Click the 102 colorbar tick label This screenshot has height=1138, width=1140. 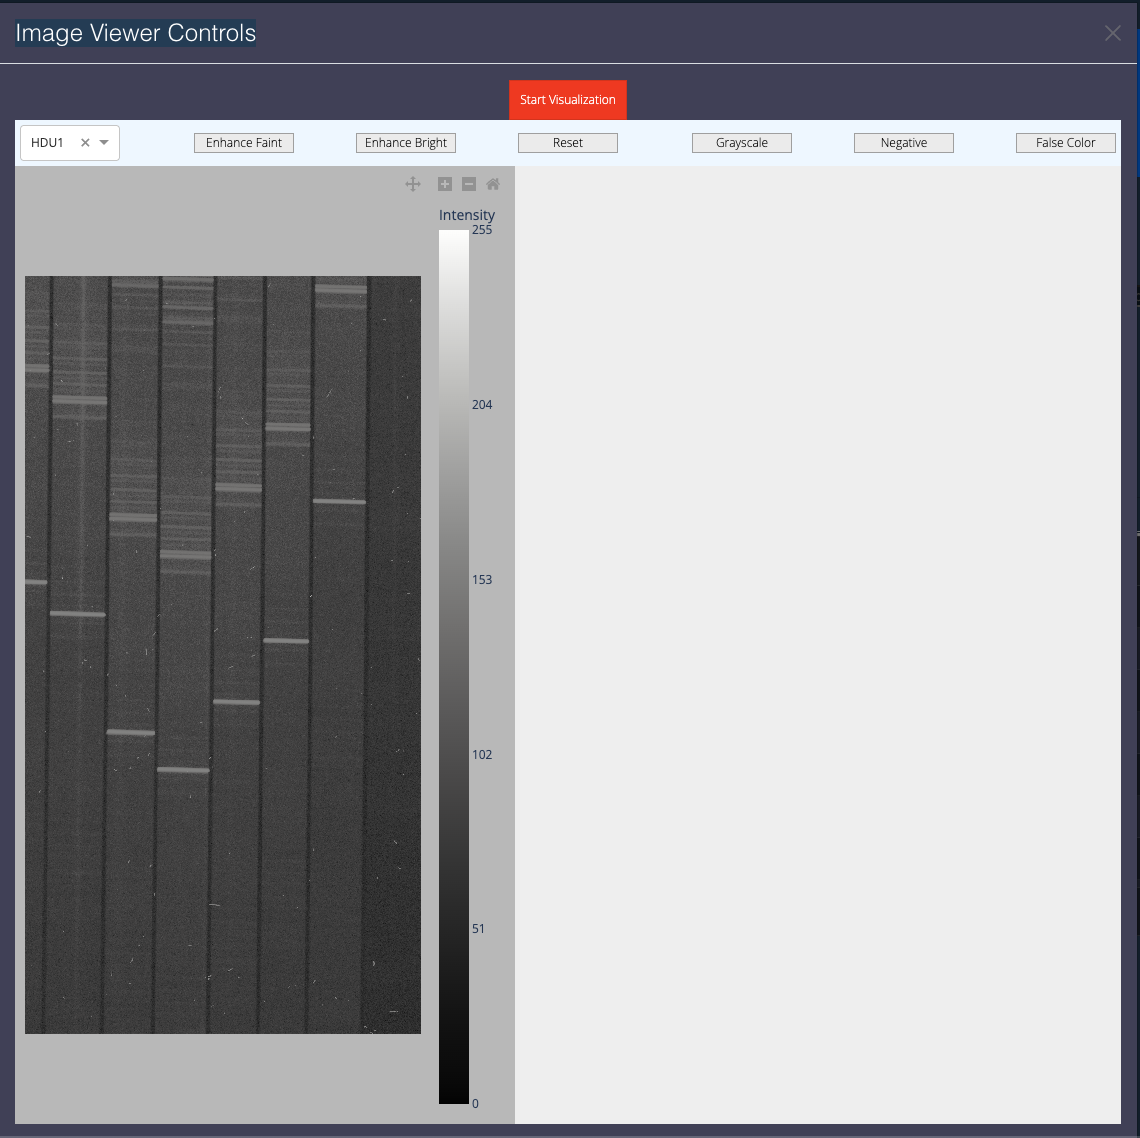pyautogui.click(x=482, y=754)
